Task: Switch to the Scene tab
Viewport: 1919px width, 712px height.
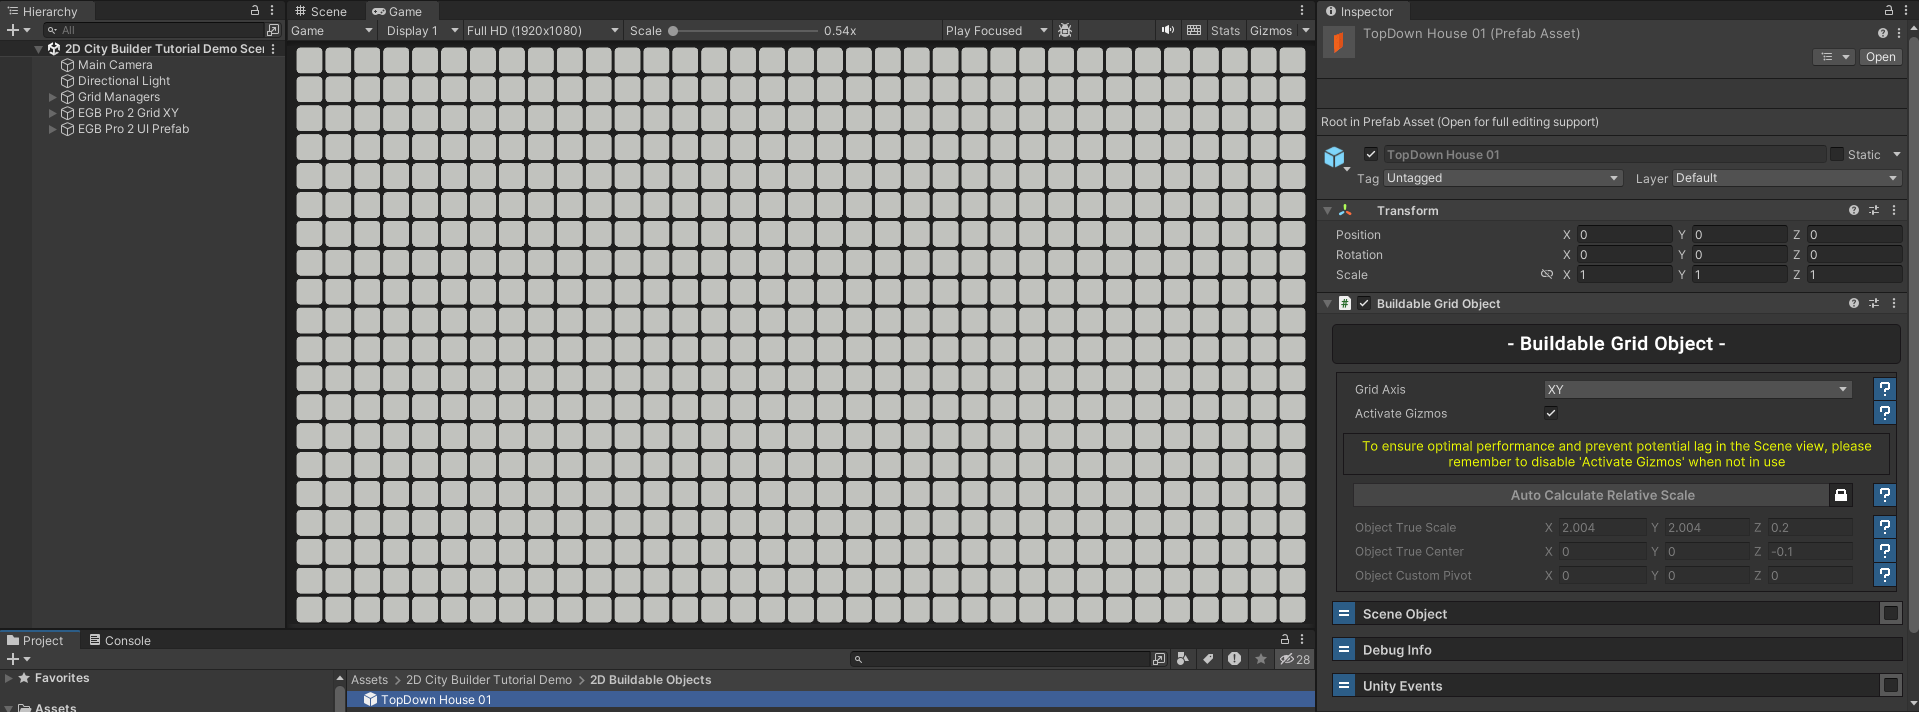Action: pos(320,11)
